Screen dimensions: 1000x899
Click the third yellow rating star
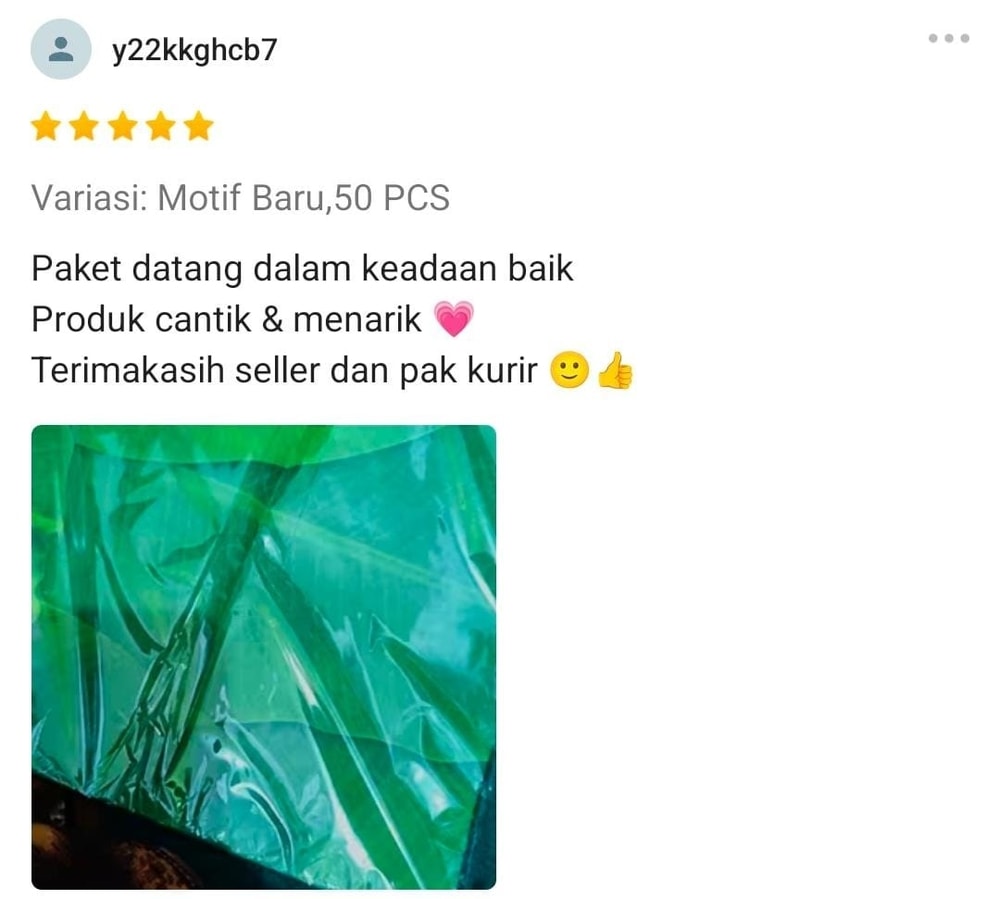(x=122, y=126)
